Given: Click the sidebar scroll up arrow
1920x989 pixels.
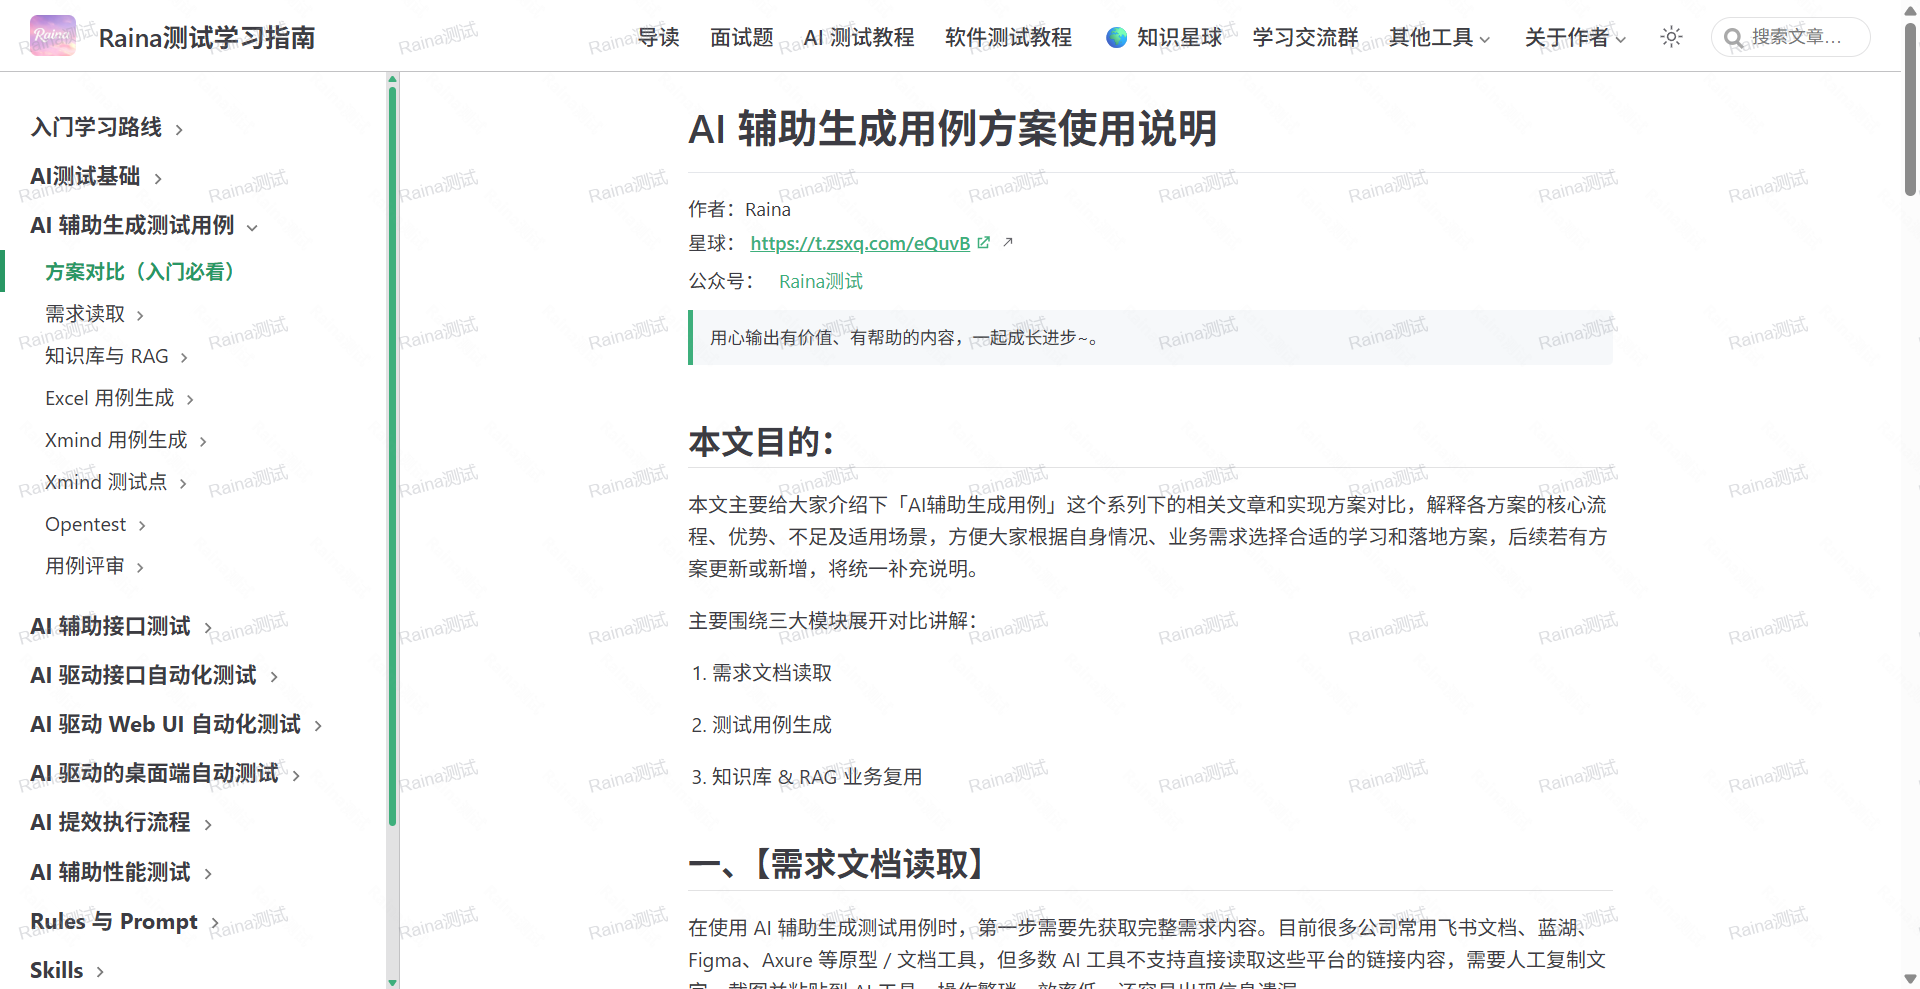Looking at the screenshot, I should [392, 78].
